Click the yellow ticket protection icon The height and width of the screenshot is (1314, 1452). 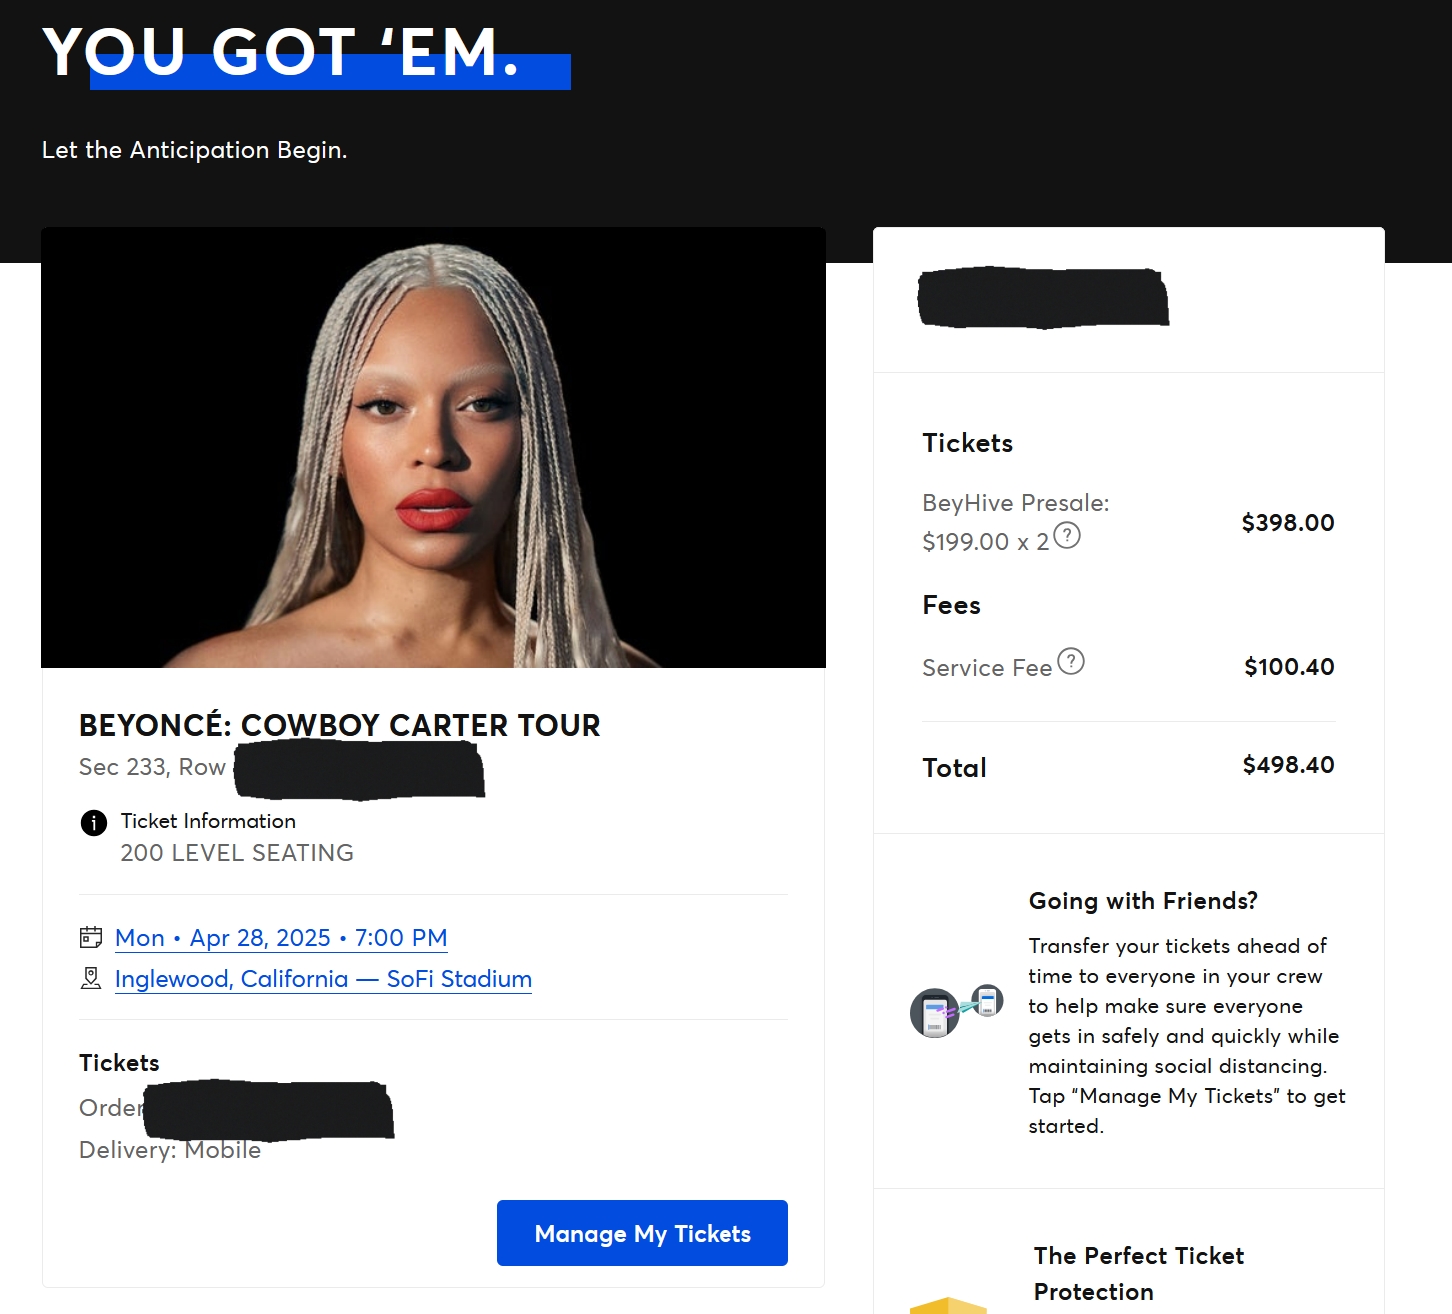948,1305
